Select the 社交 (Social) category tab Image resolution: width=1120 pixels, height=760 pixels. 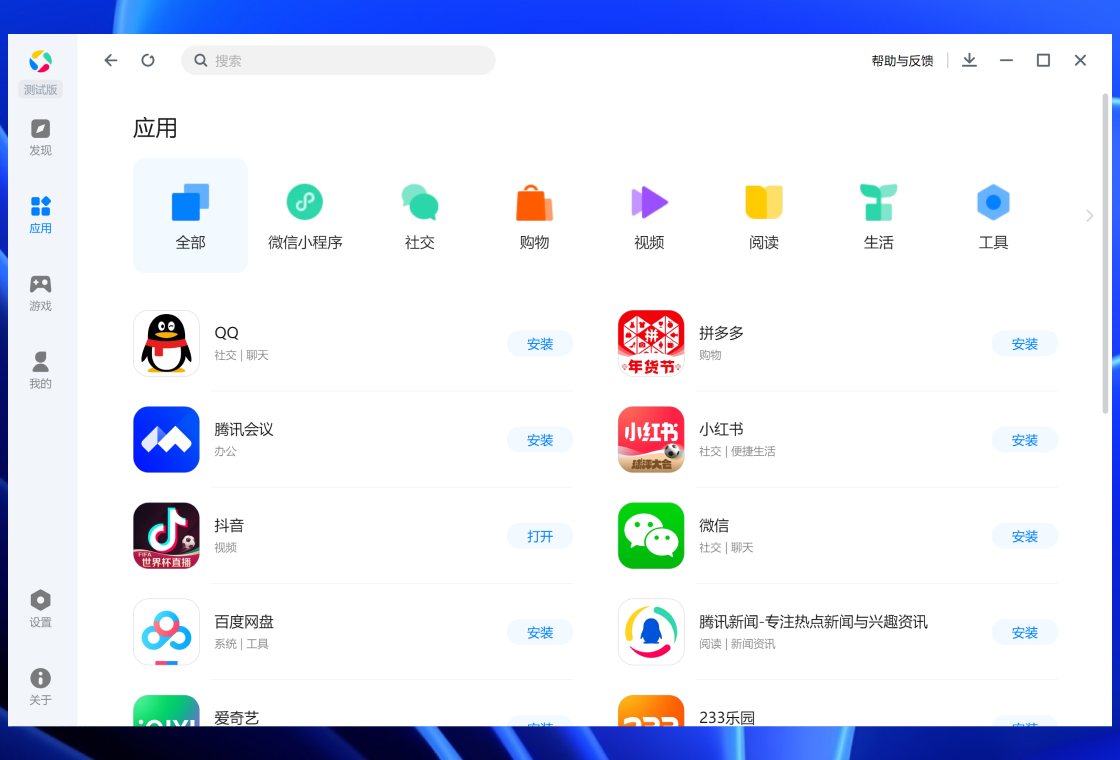coord(420,215)
